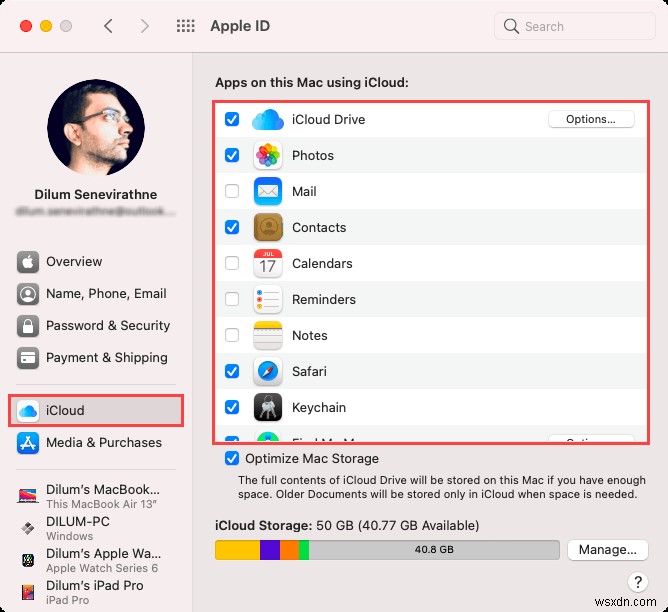The height and width of the screenshot is (612, 668).
Task: Enable the Mail checkbox
Action: pyautogui.click(x=232, y=191)
